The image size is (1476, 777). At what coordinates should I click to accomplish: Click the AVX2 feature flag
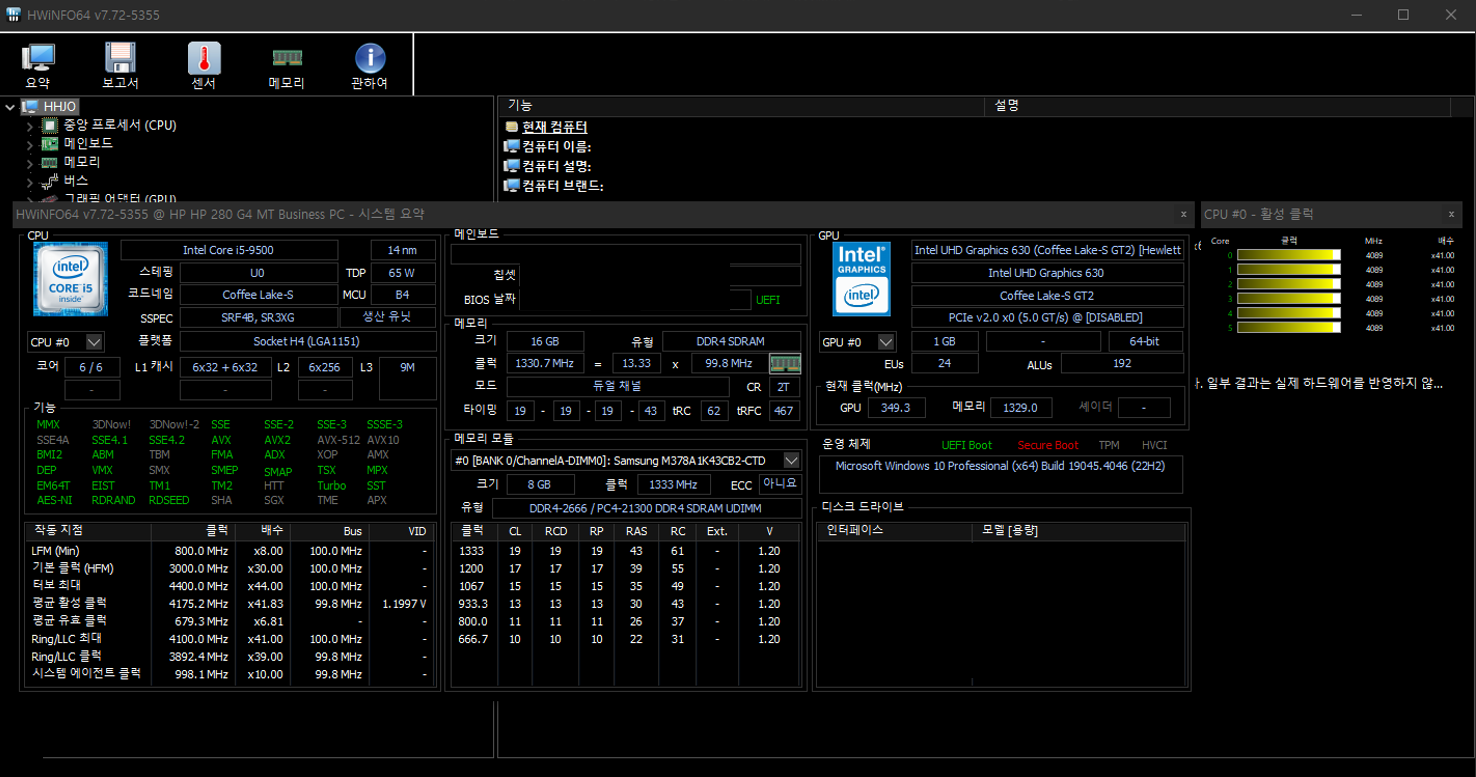coord(278,440)
